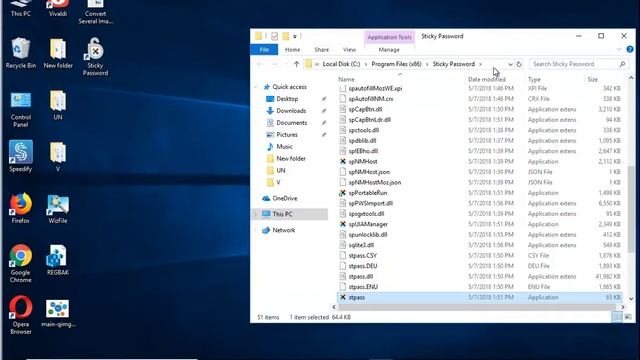Screen dimensions: 640x360
Task: Open the Sticky Password desktop shortcut
Action: click(95, 57)
